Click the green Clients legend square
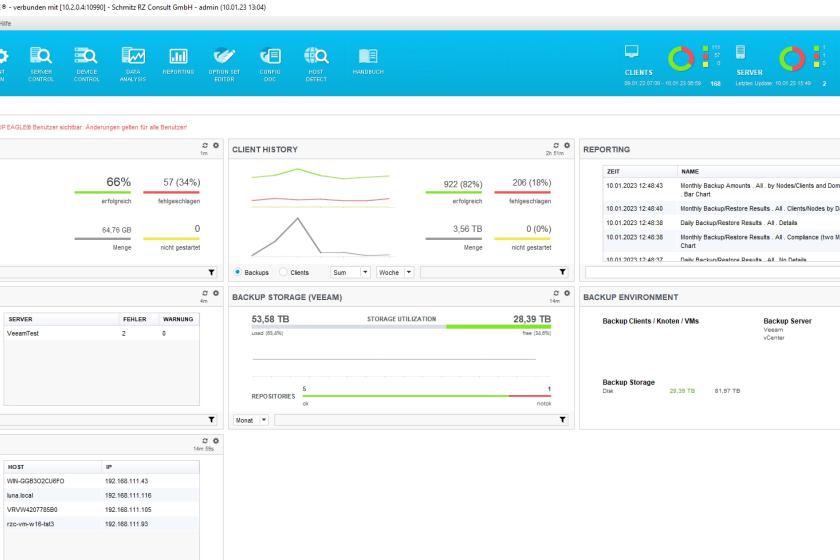Image resolution: width=840 pixels, height=560 pixels. point(706,49)
